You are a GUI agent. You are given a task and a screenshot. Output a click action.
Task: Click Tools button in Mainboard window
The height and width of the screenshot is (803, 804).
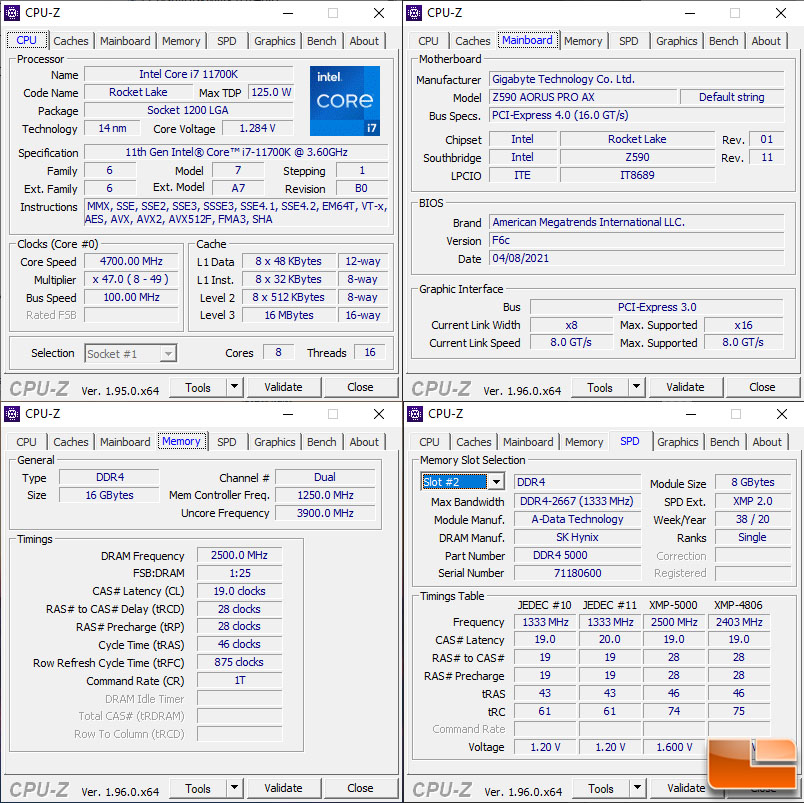point(600,387)
